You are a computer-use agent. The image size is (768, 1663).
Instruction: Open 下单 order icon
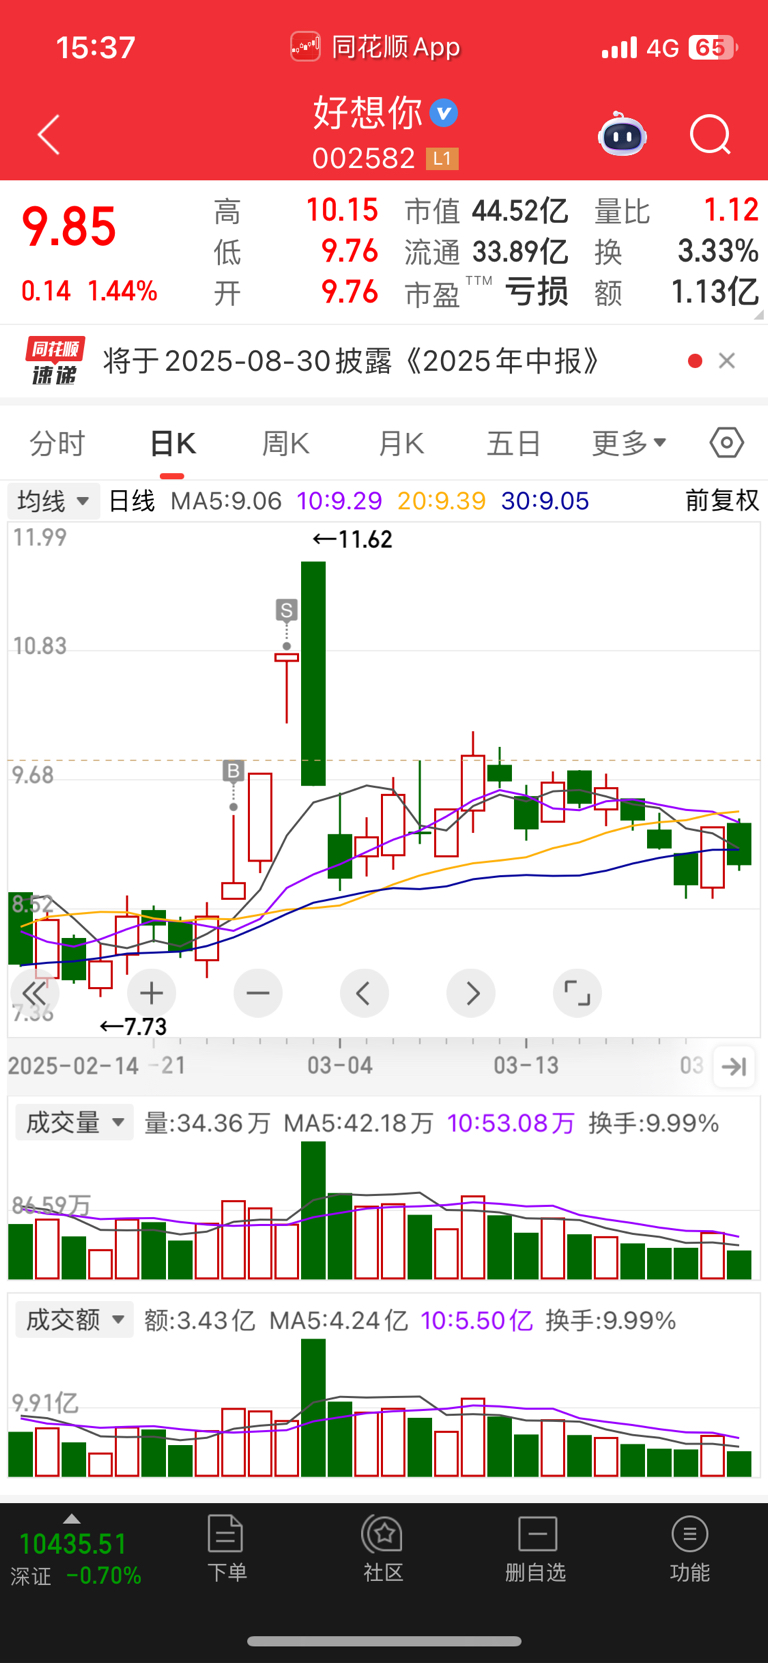[226, 1548]
